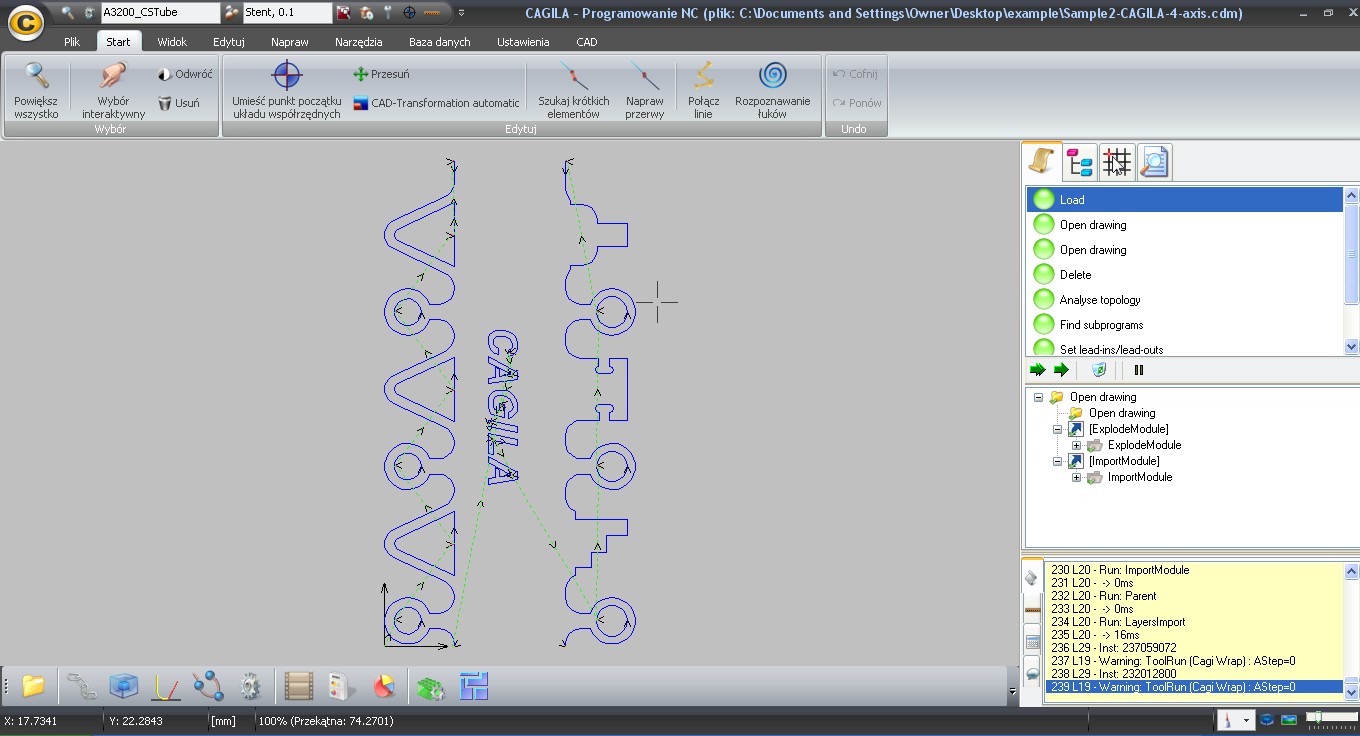
Task: Select log line 230 Run: ImportModule
Action: [x=1120, y=570]
